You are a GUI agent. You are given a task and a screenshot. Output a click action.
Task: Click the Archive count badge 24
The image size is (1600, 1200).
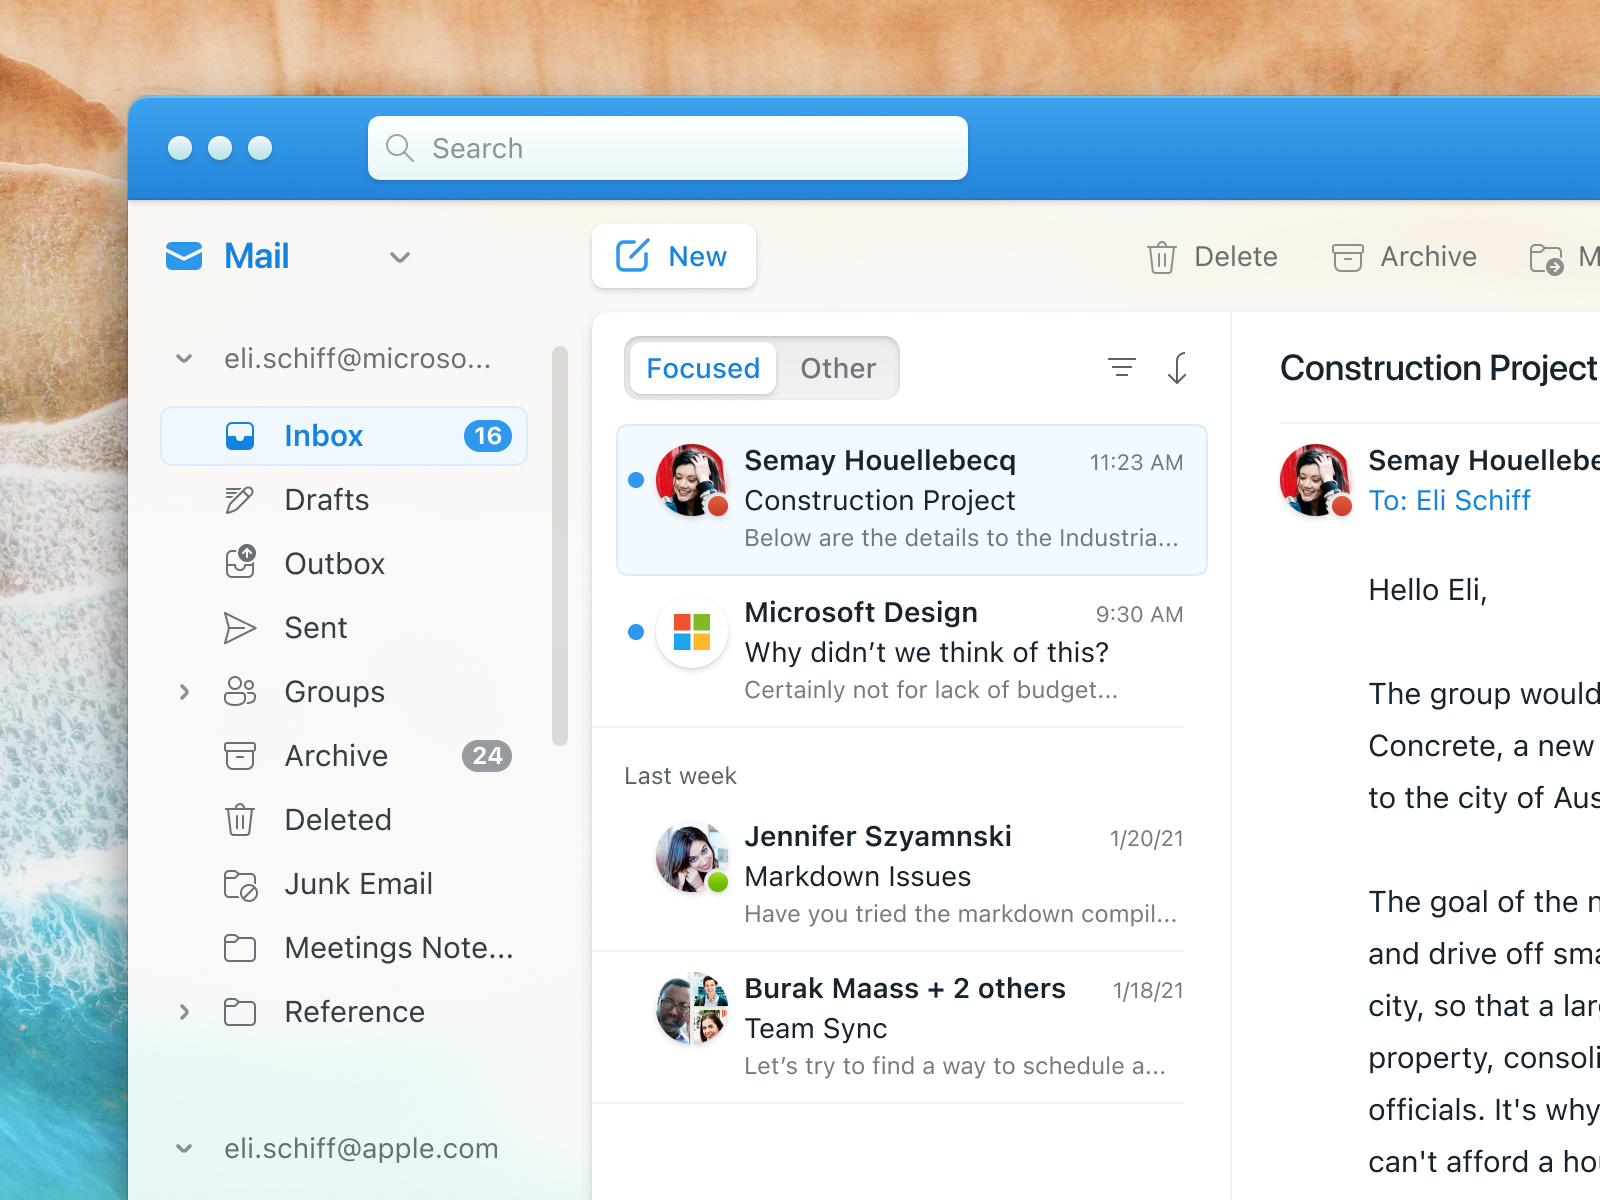pyautogui.click(x=487, y=756)
